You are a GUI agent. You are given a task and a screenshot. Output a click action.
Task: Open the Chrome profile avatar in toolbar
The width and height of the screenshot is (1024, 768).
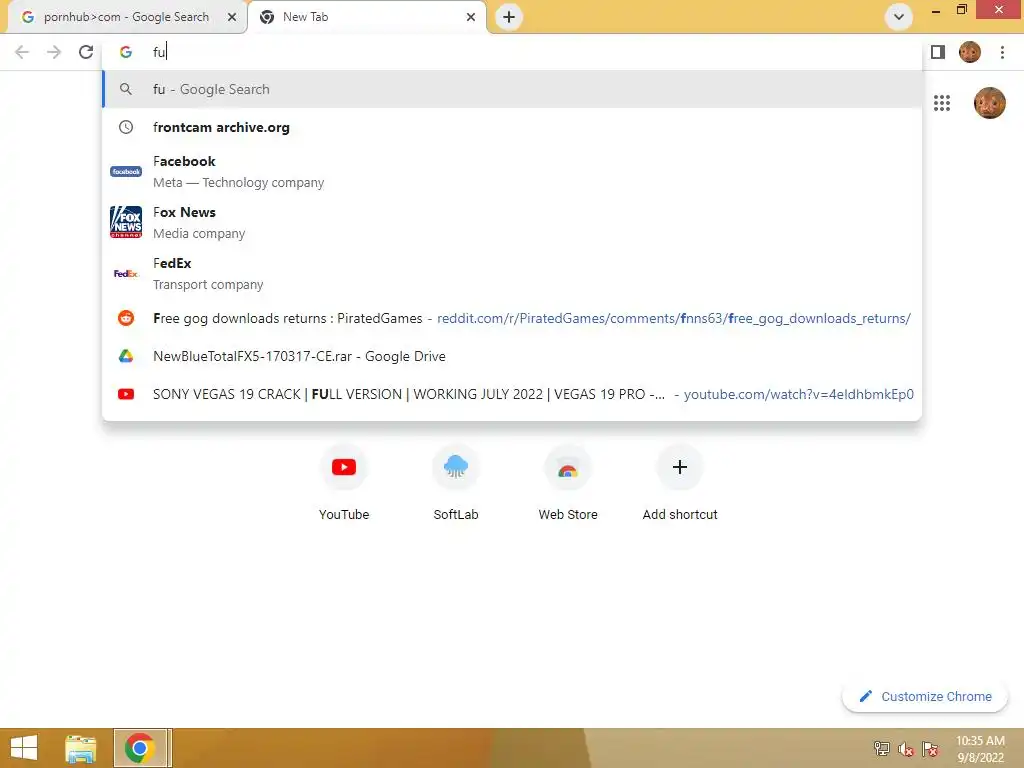[x=970, y=52]
